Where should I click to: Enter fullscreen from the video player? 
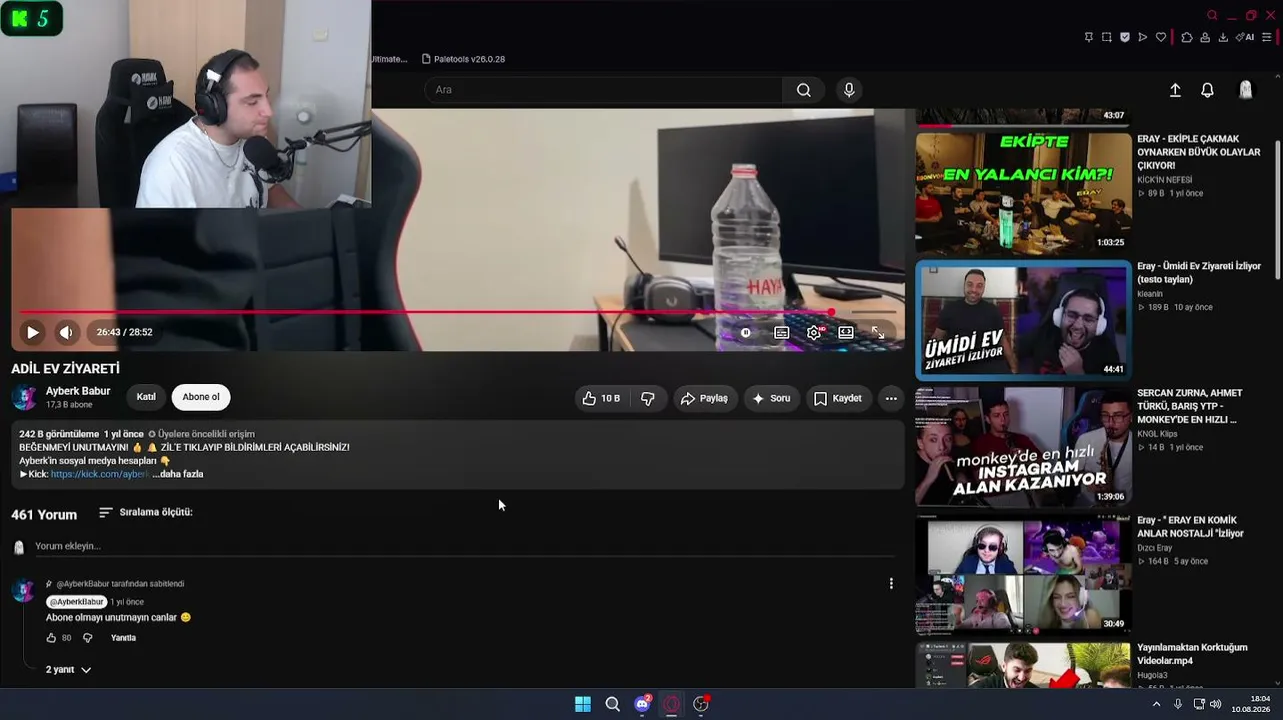pos(878,333)
